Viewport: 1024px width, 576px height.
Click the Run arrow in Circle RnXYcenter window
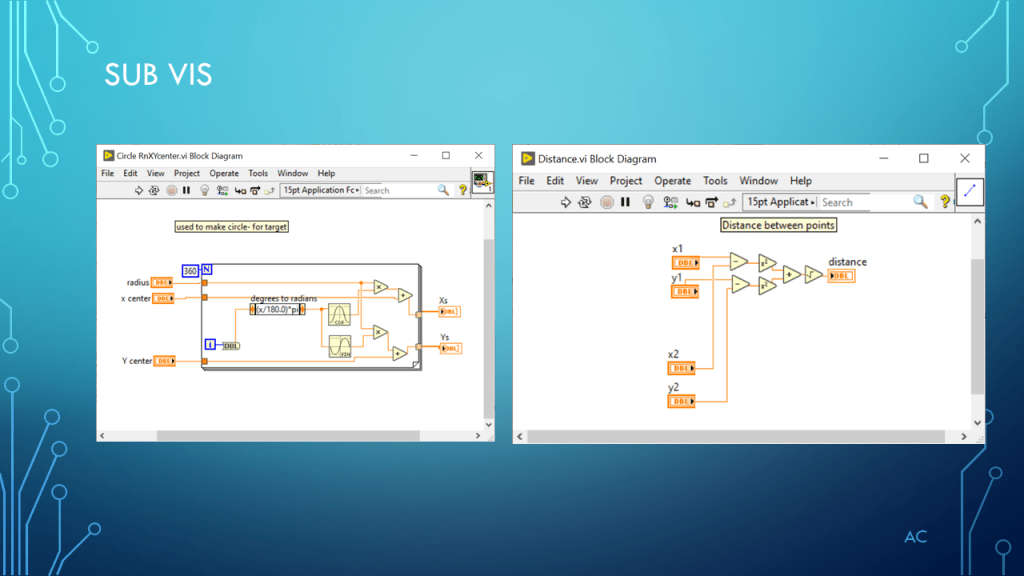coord(139,190)
